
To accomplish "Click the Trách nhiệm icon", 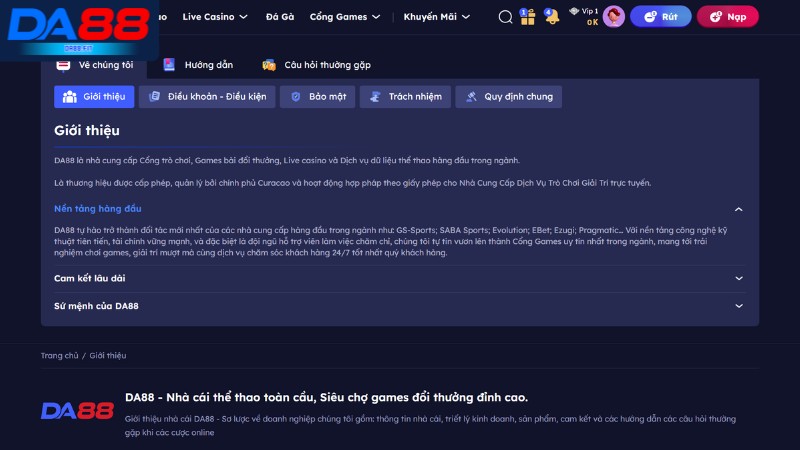I will (x=375, y=96).
